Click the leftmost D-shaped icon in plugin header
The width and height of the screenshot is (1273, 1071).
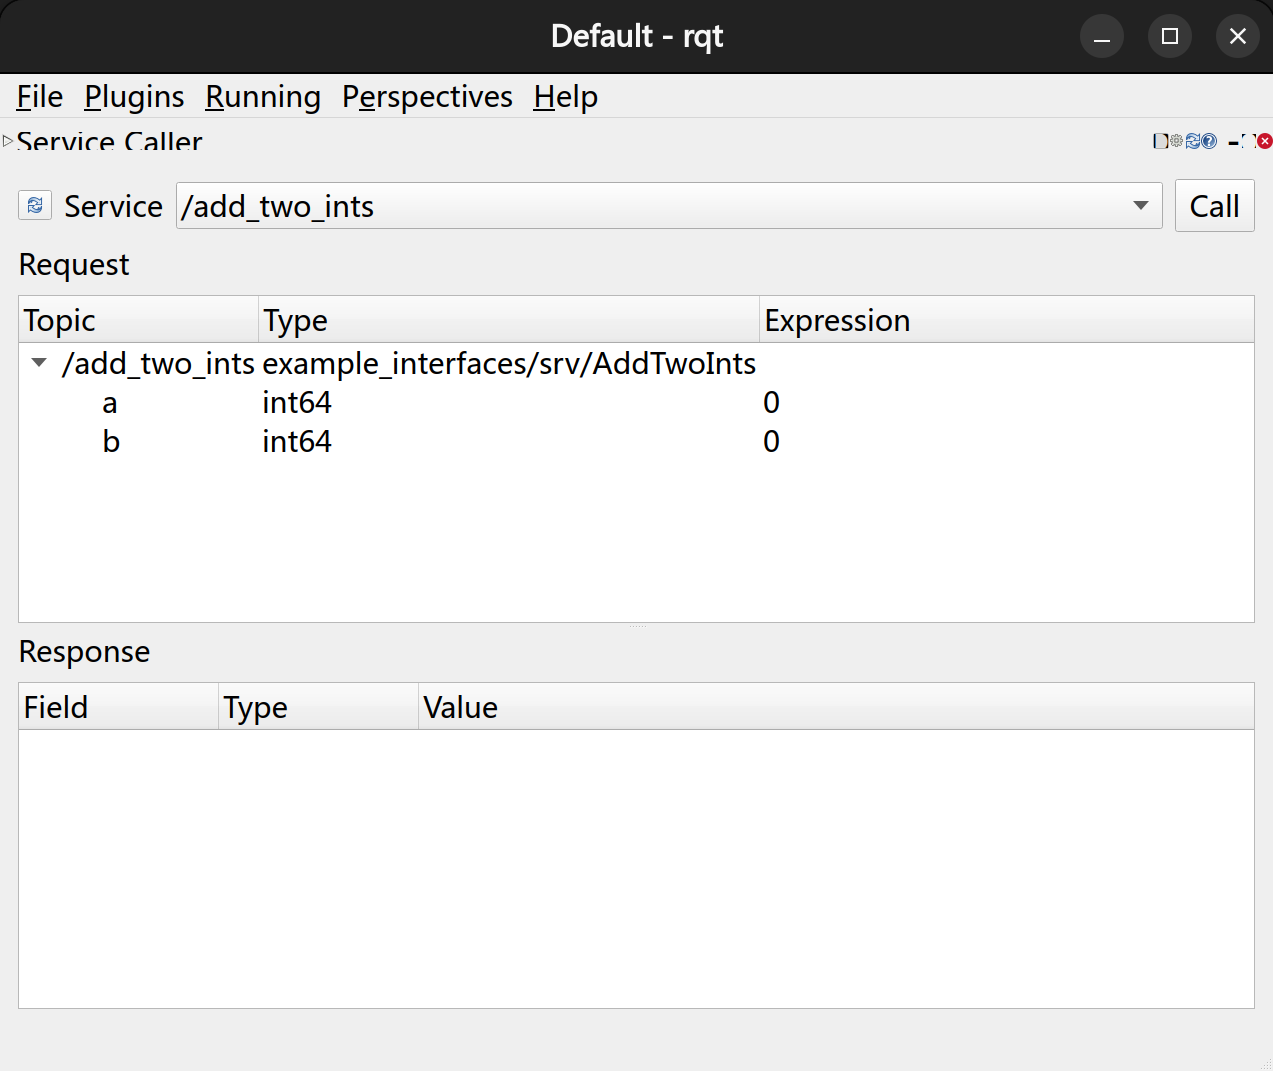1160,141
